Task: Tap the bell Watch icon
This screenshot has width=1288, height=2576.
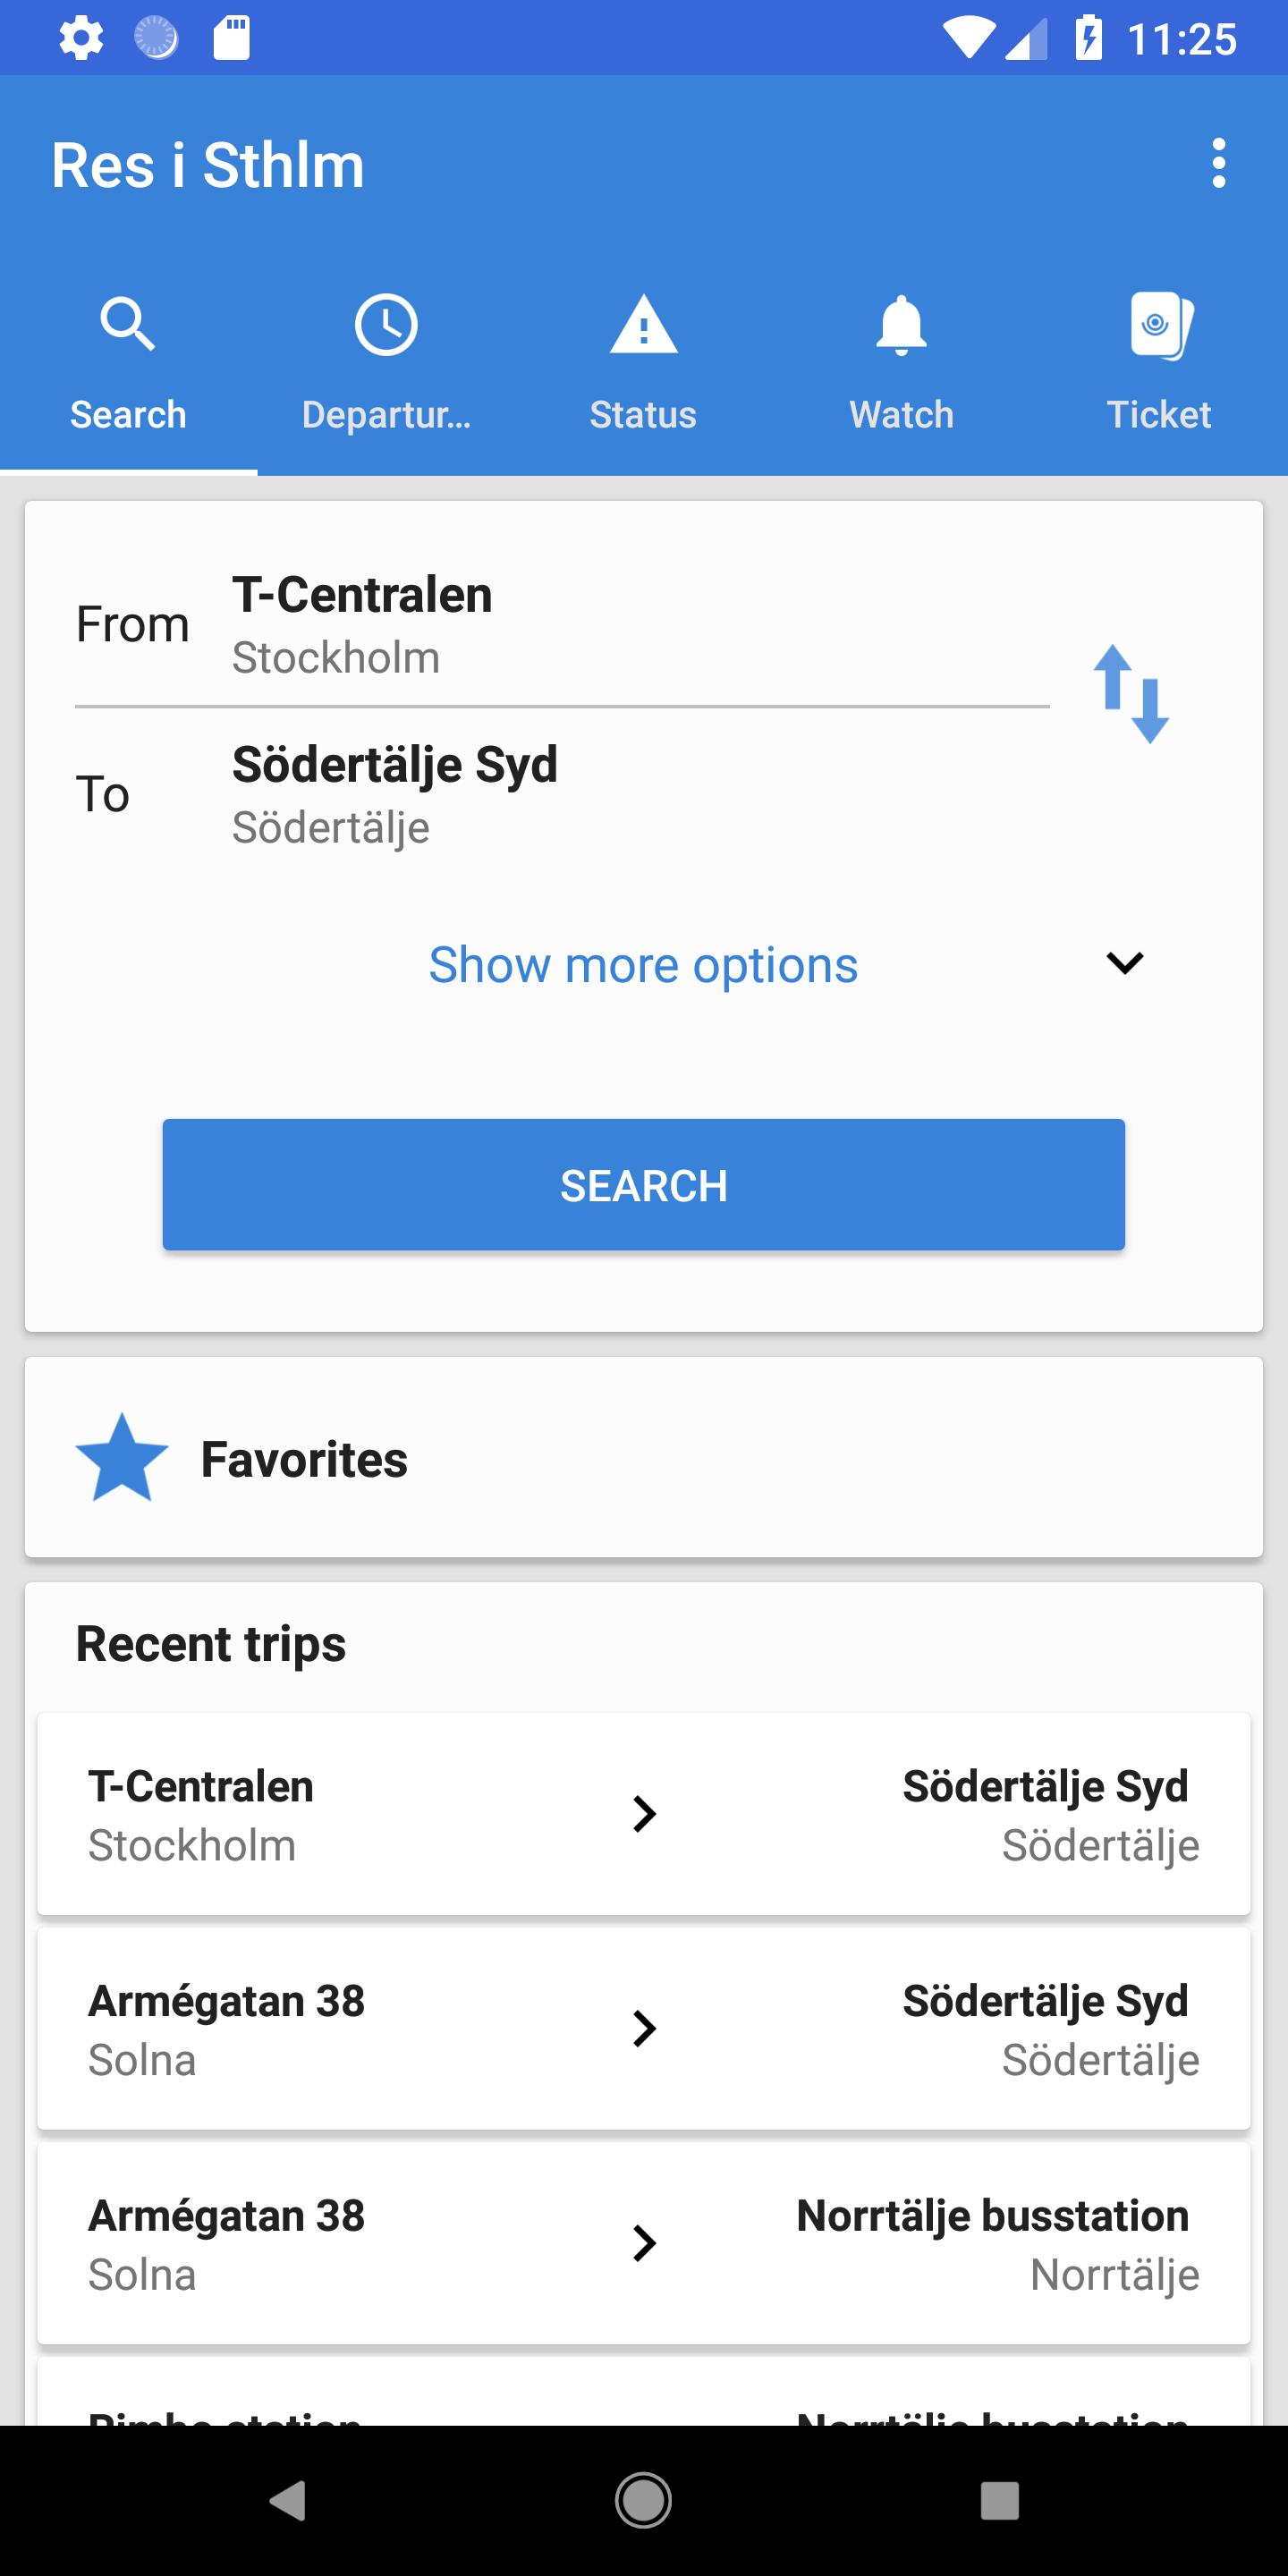Action: tap(901, 324)
